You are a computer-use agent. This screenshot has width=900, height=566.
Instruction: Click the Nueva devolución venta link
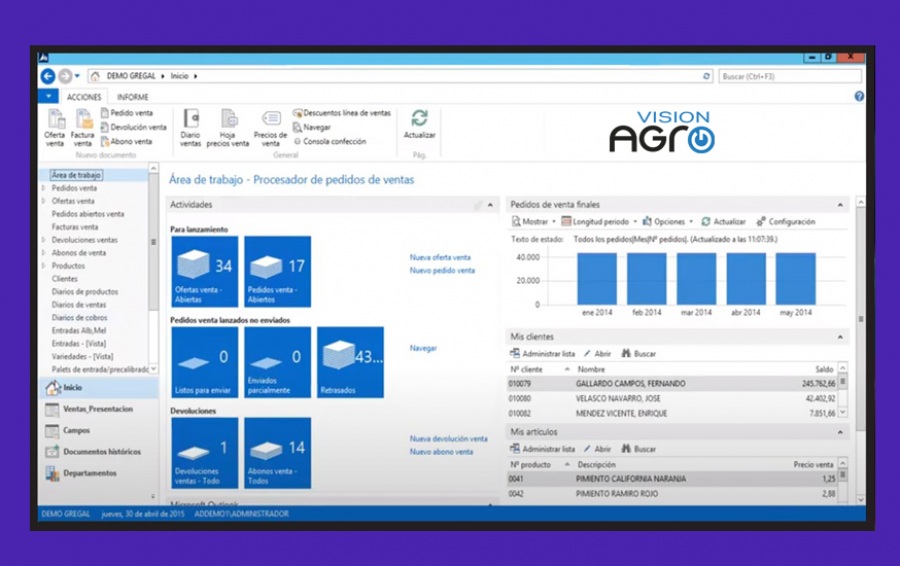[x=448, y=439]
